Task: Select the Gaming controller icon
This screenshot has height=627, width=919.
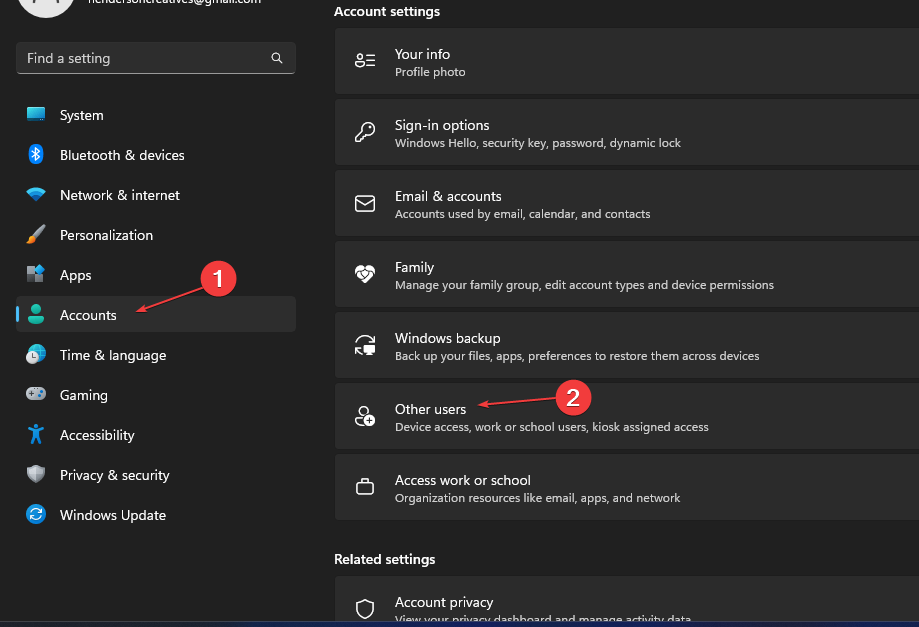Action: pyautogui.click(x=36, y=395)
